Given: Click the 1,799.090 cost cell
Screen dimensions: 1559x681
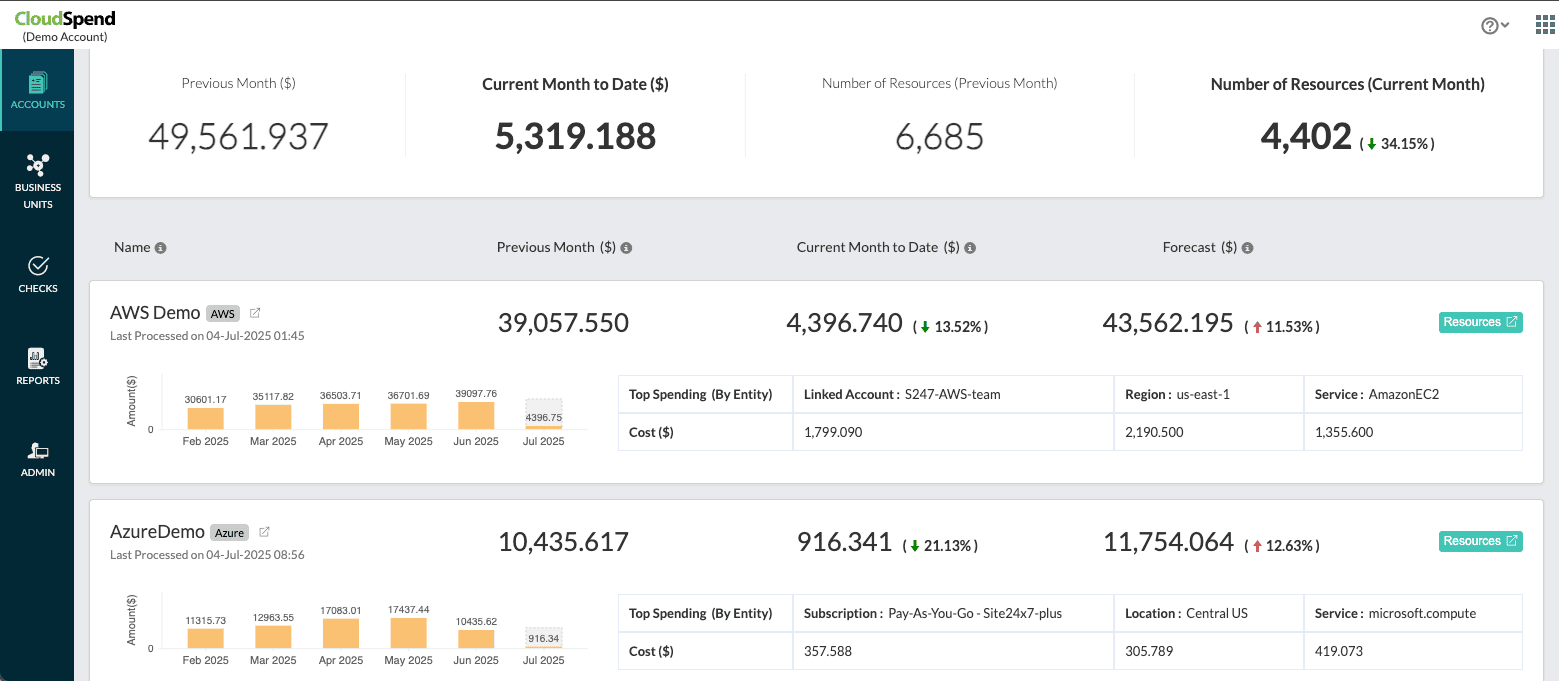Looking at the screenshot, I should [953, 432].
